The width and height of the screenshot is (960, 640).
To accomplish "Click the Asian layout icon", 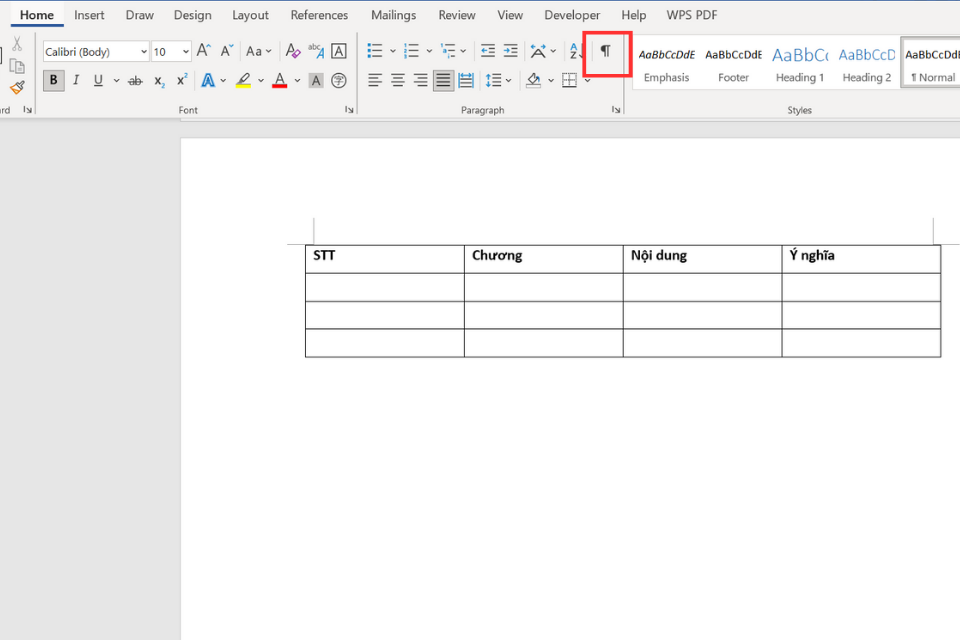I will pos(538,51).
